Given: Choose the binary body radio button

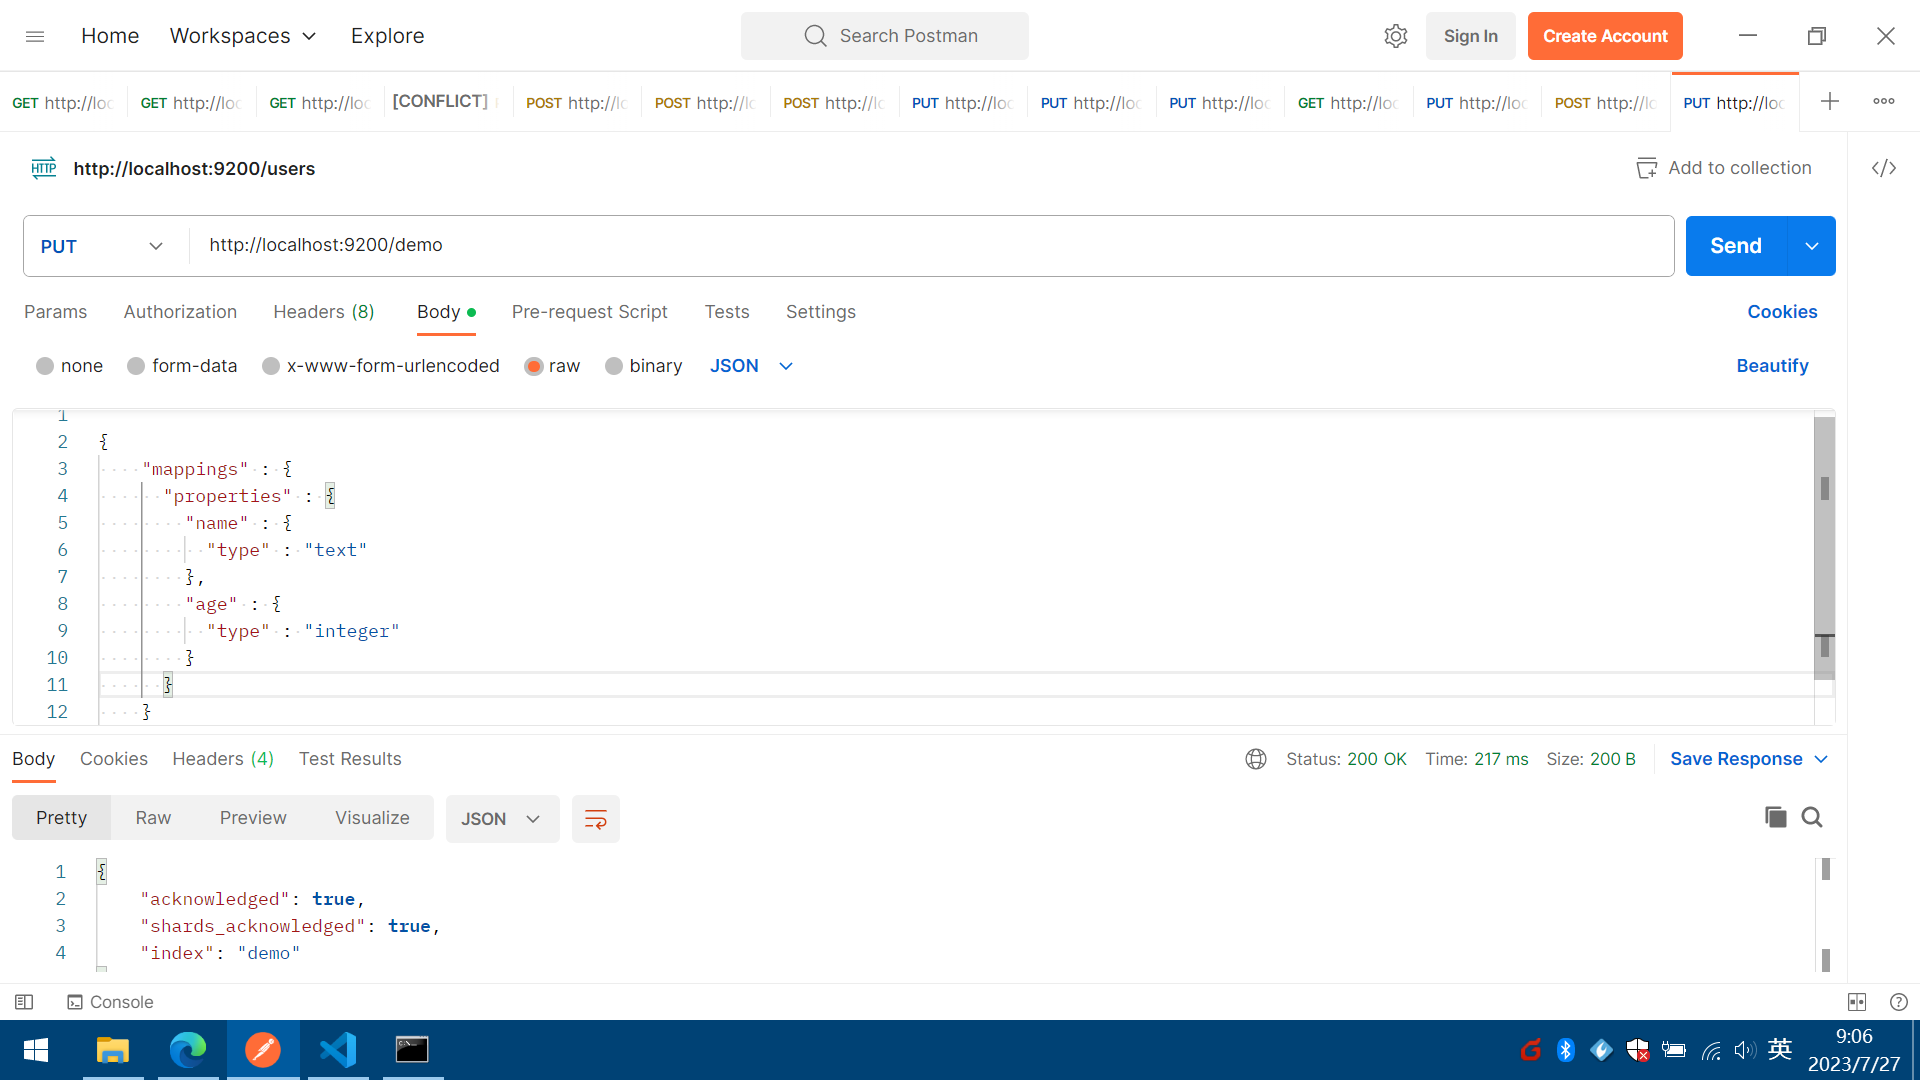Looking at the screenshot, I should click(614, 366).
